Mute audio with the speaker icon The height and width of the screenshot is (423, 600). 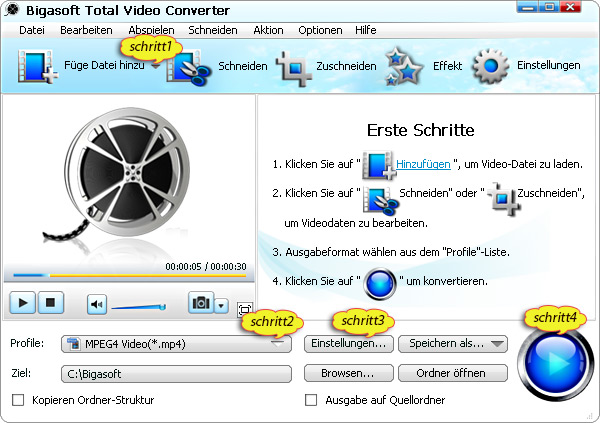[x=96, y=304]
